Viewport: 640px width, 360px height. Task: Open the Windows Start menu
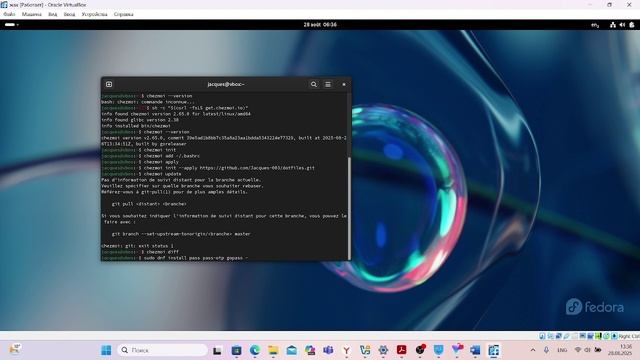[x=106, y=350]
